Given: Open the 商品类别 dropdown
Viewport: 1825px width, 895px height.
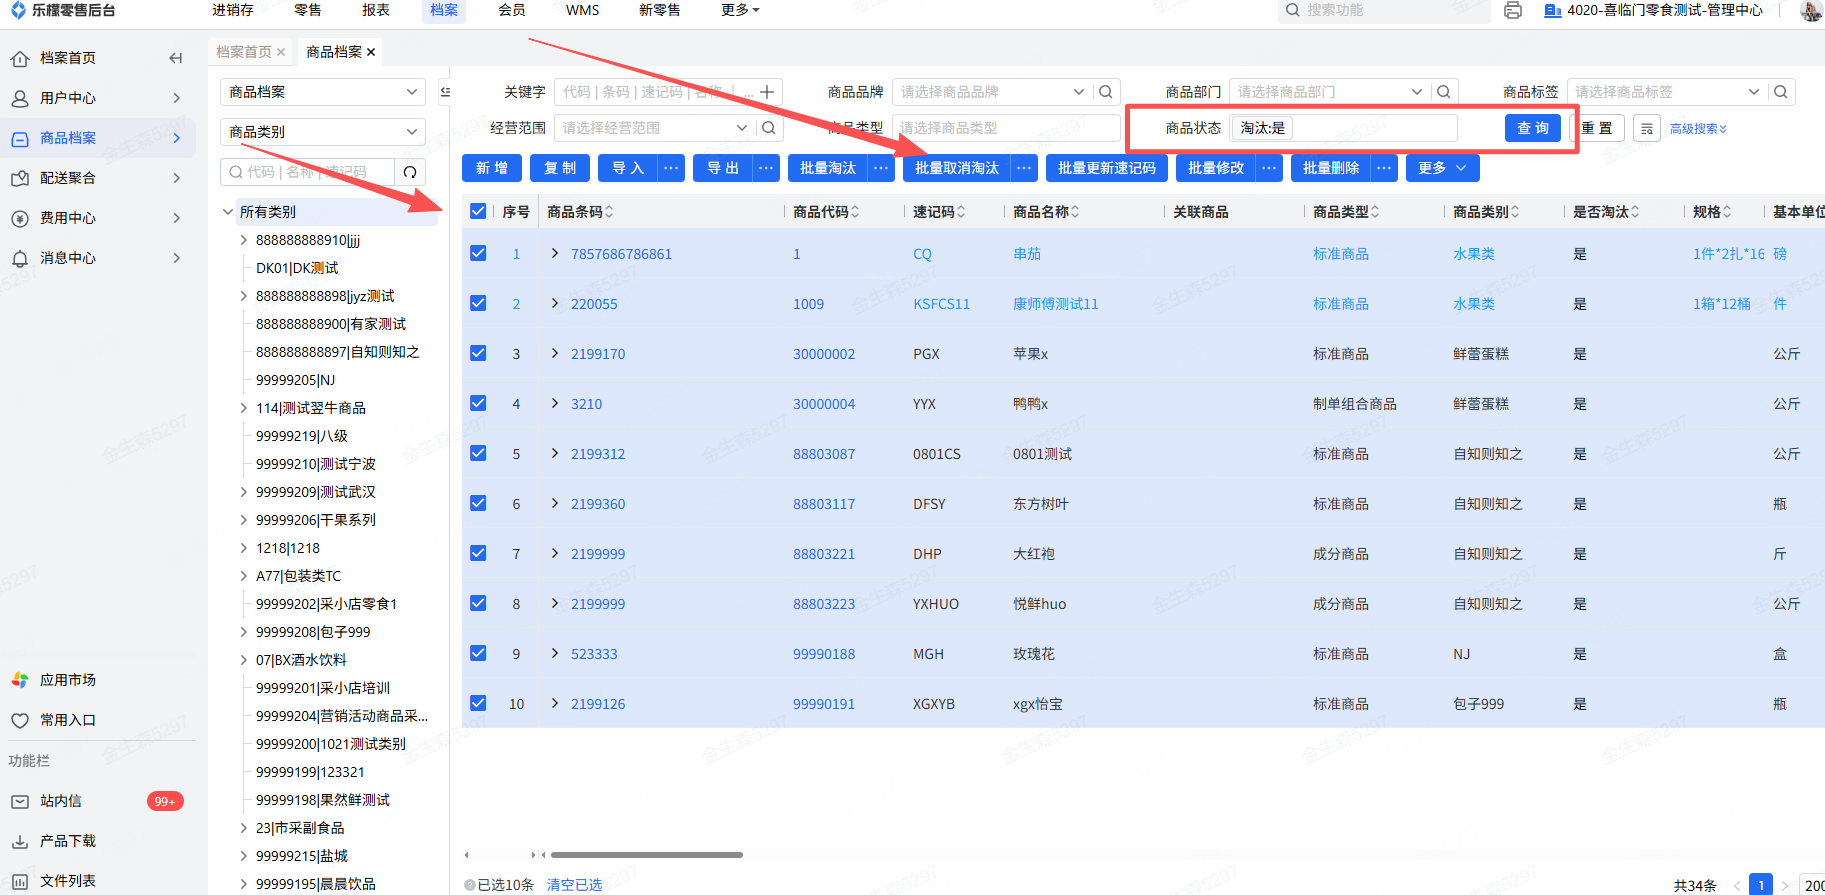Looking at the screenshot, I should click(x=322, y=132).
